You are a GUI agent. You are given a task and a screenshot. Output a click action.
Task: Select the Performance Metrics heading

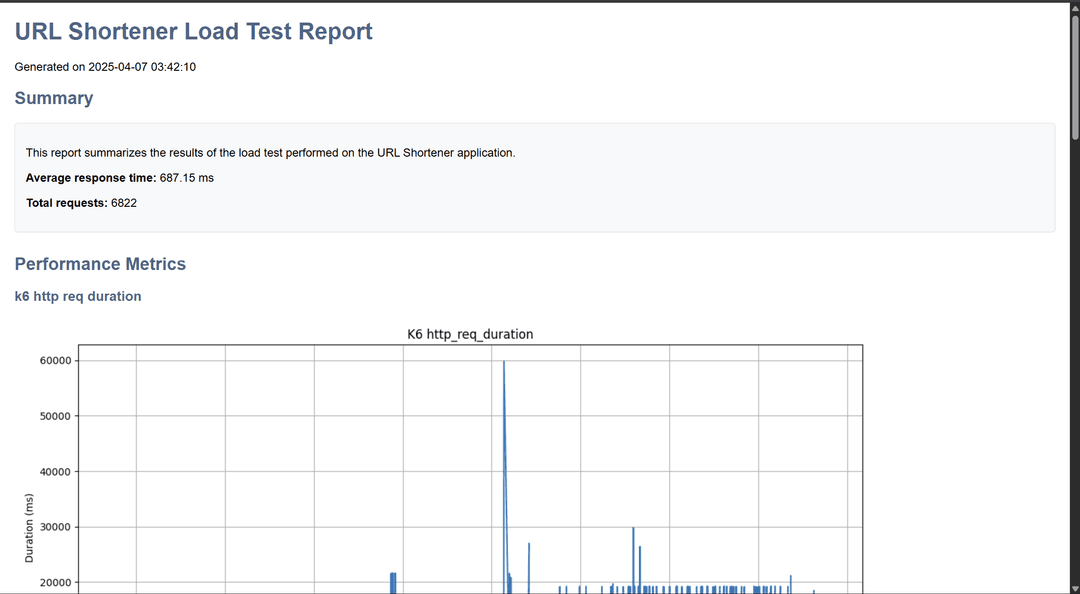point(100,264)
